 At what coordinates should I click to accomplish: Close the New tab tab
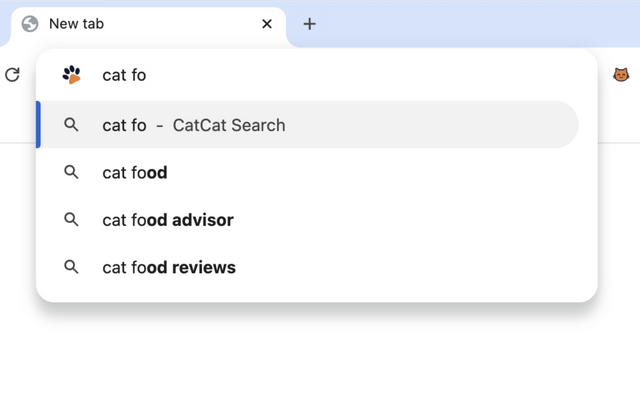coord(267,24)
